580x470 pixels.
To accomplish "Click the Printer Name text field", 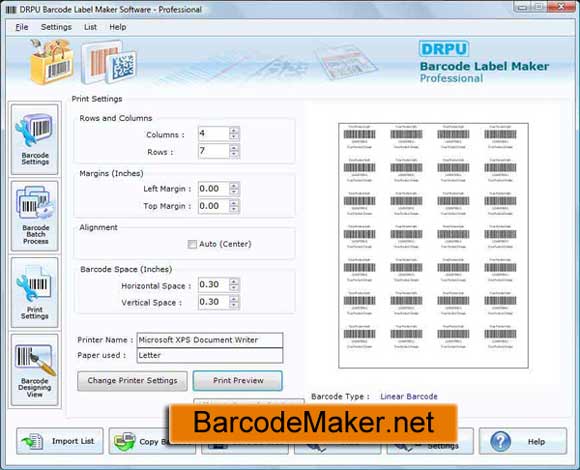I will [210, 340].
